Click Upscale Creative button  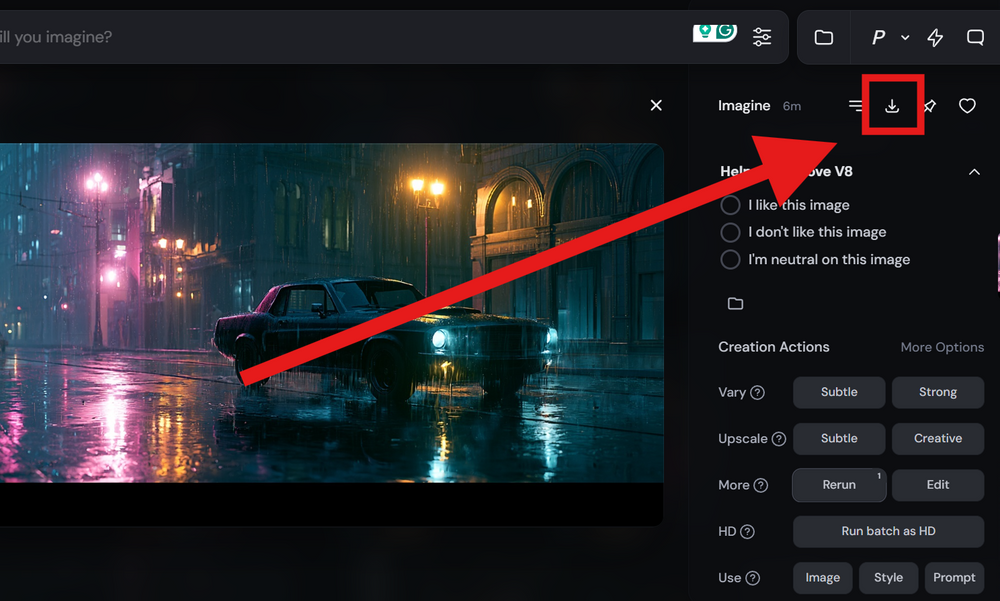[938, 439]
